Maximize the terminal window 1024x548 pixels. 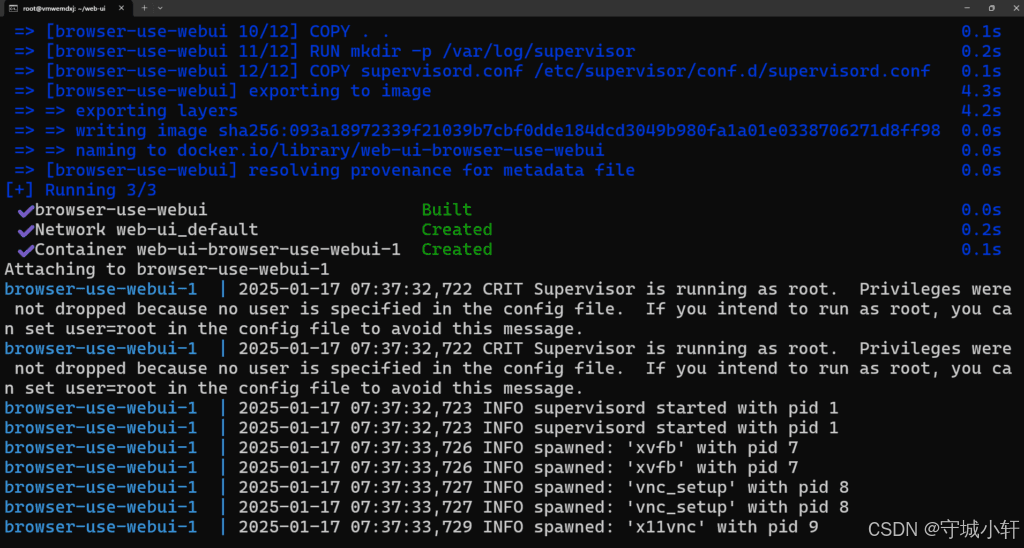[x=991, y=8]
